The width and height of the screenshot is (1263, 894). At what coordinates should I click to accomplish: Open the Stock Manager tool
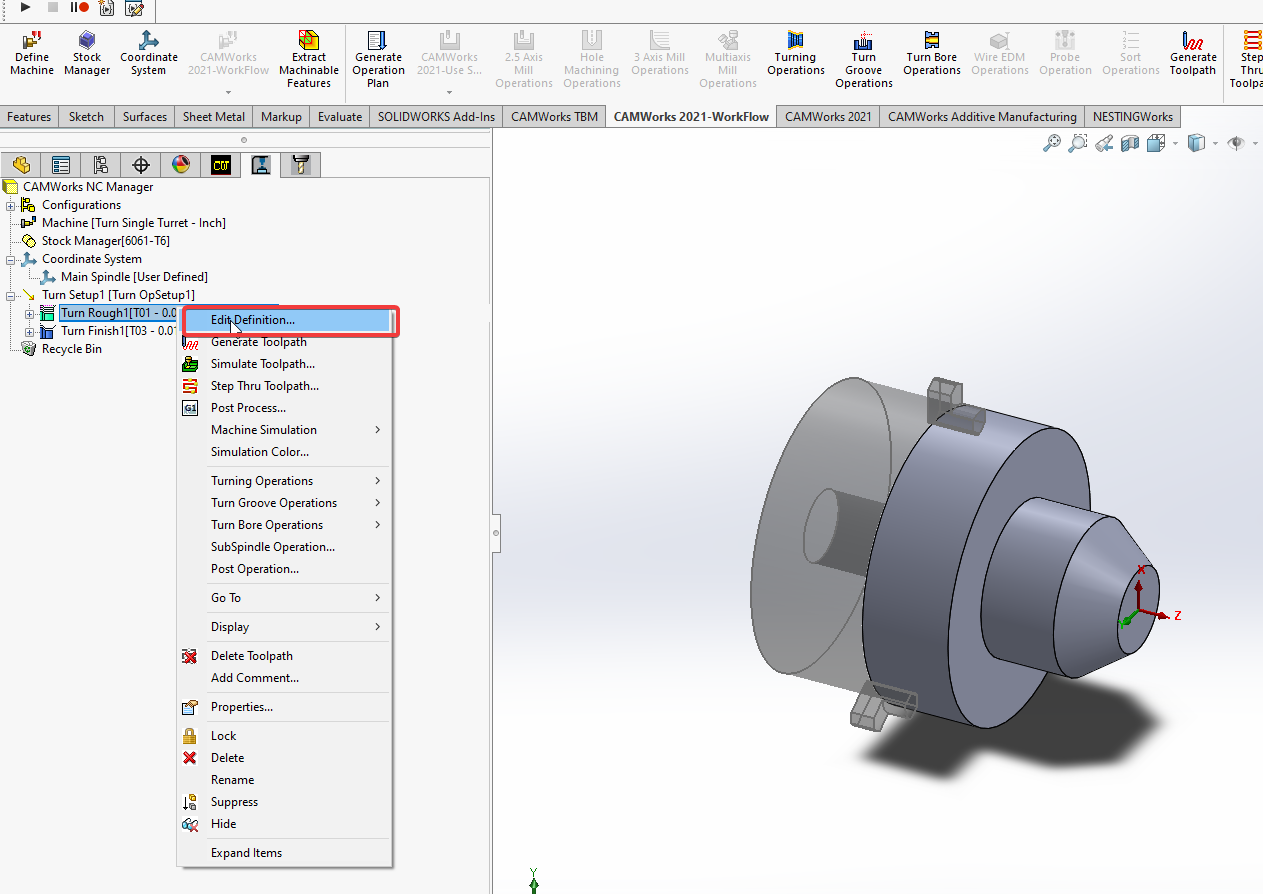point(87,53)
